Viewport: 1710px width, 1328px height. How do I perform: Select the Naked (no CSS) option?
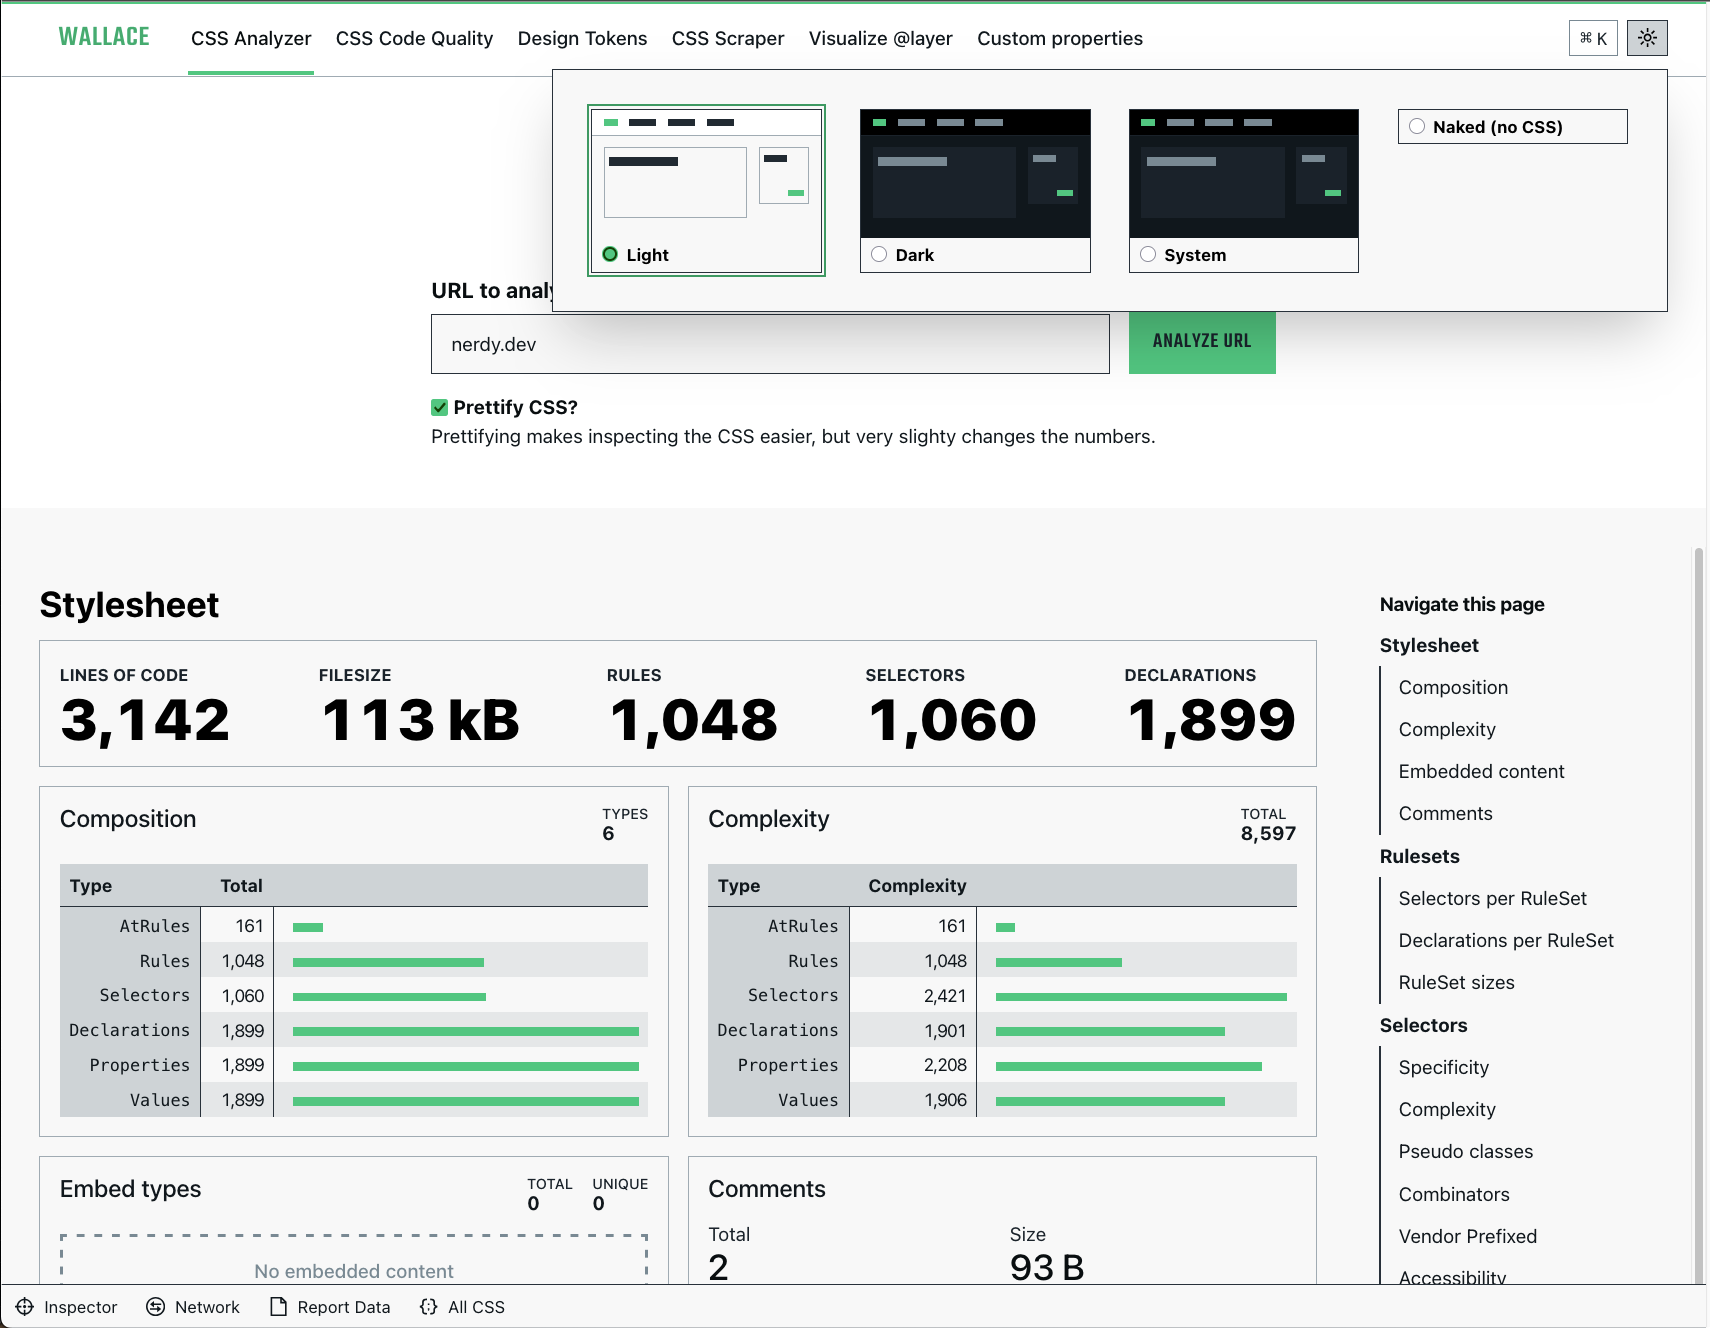pyautogui.click(x=1417, y=127)
